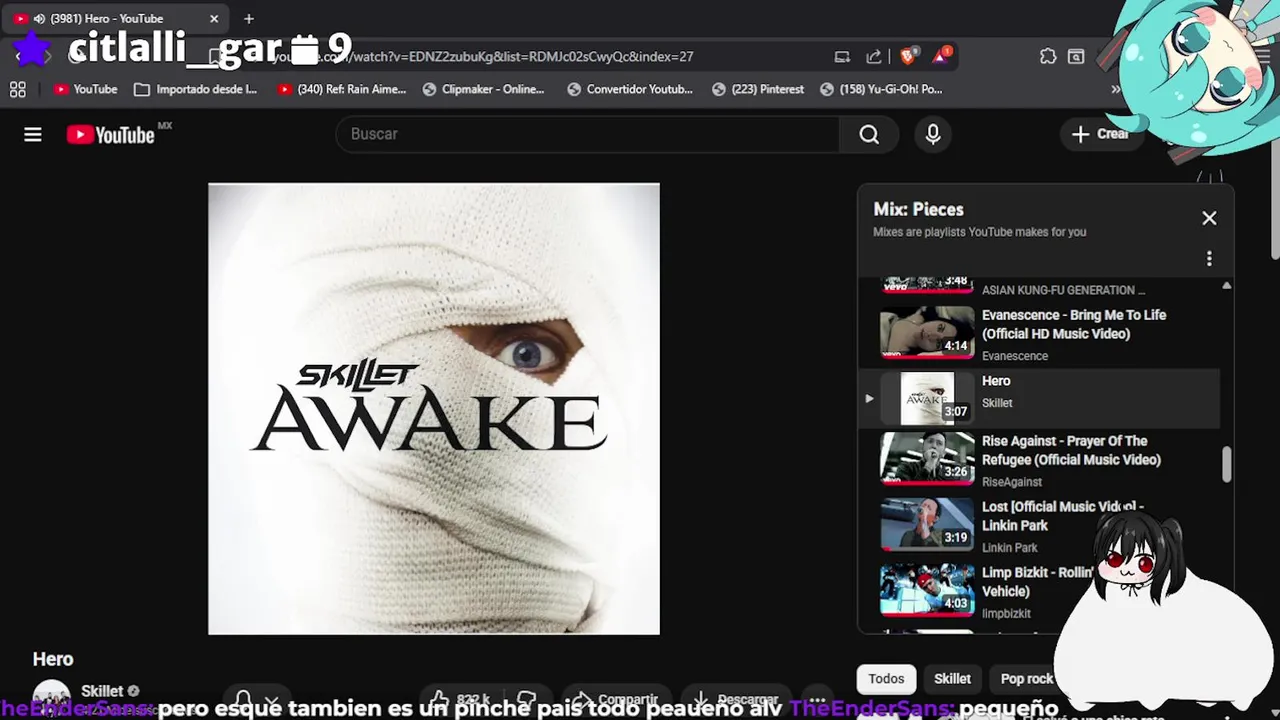The width and height of the screenshot is (1280, 720).
Task: Open the YouTube hamburger guide menu
Action: coord(33,134)
